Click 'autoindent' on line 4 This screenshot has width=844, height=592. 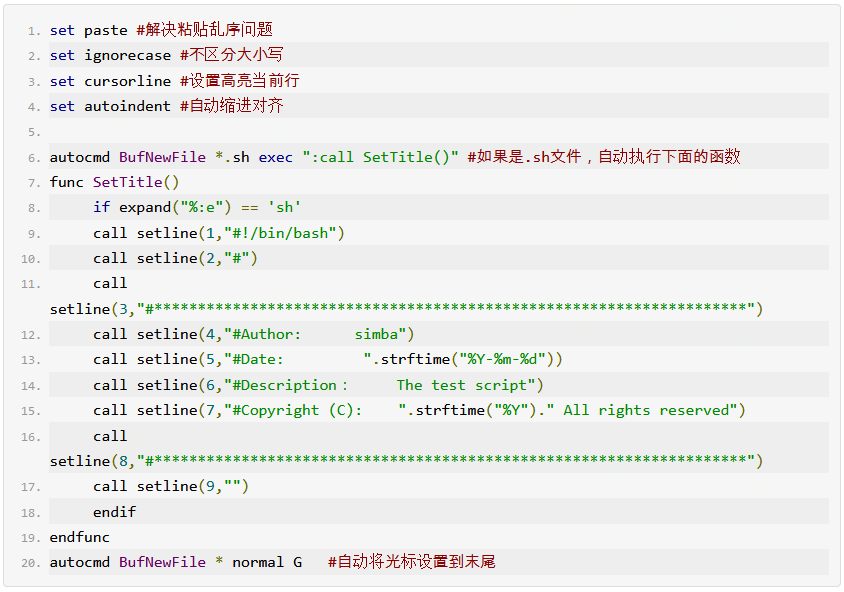[128, 107]
